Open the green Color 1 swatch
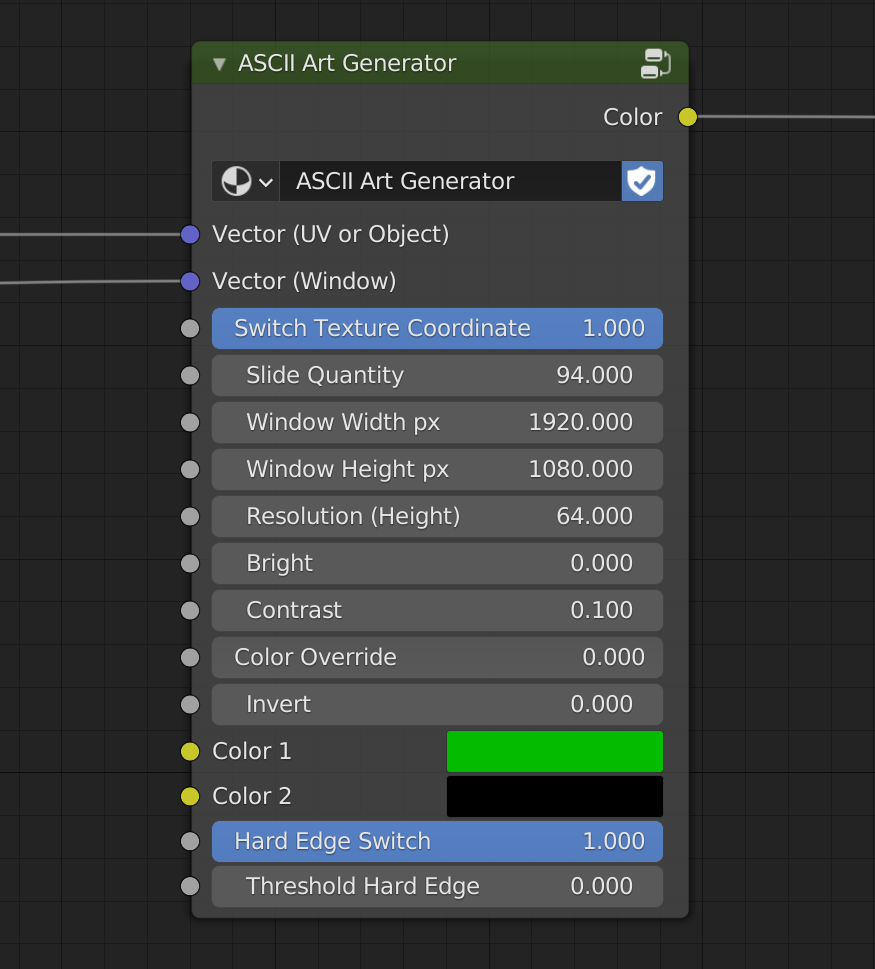This screenshot has height=969, width=875. pos(554,751)
